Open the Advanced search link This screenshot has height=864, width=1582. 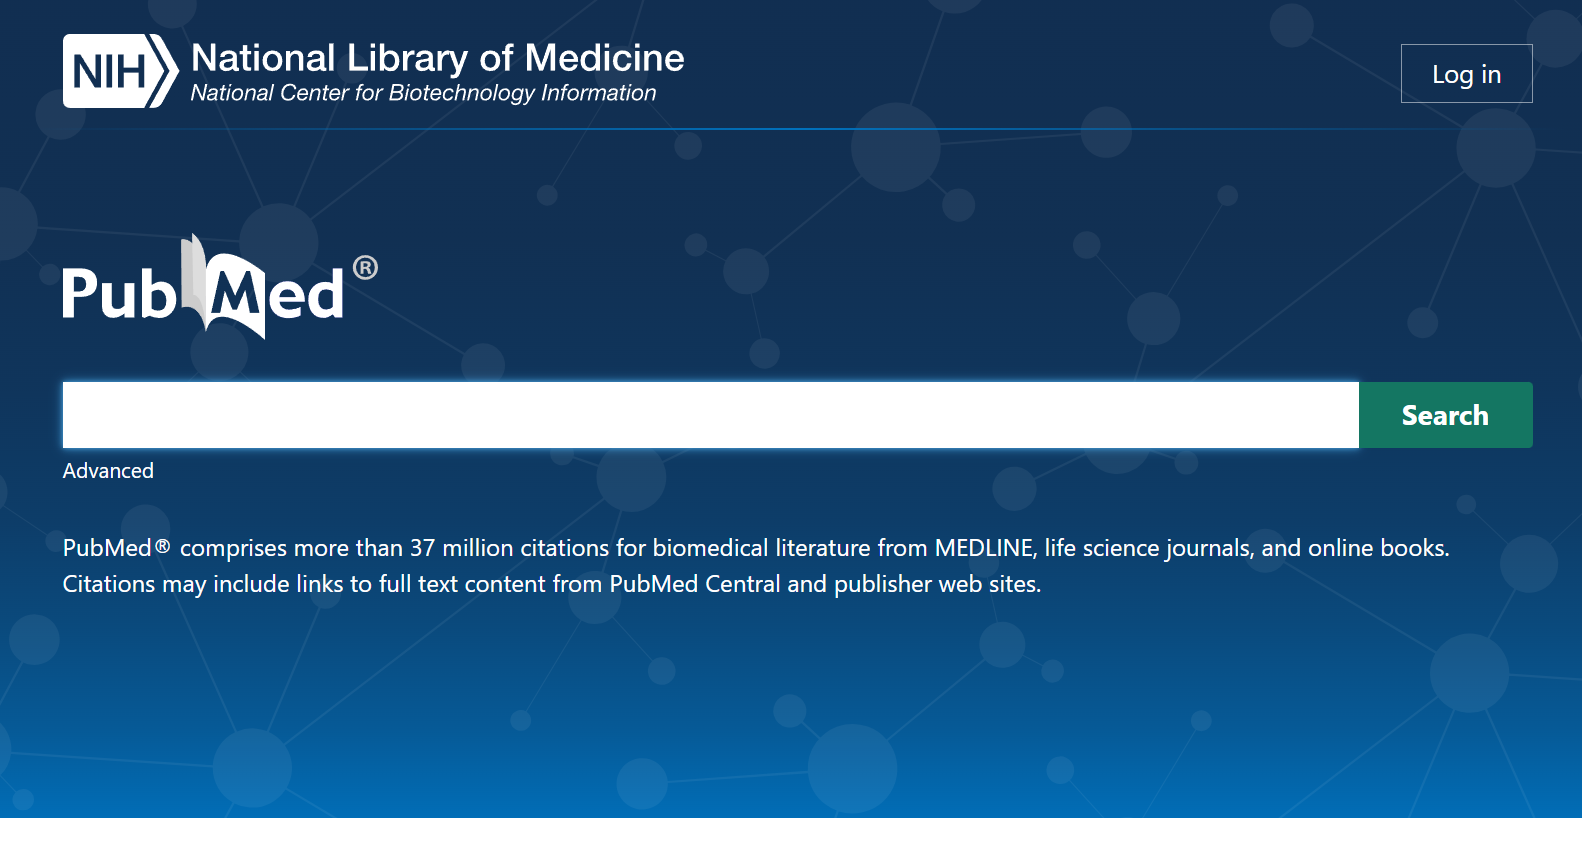click(x=108, y=471)
